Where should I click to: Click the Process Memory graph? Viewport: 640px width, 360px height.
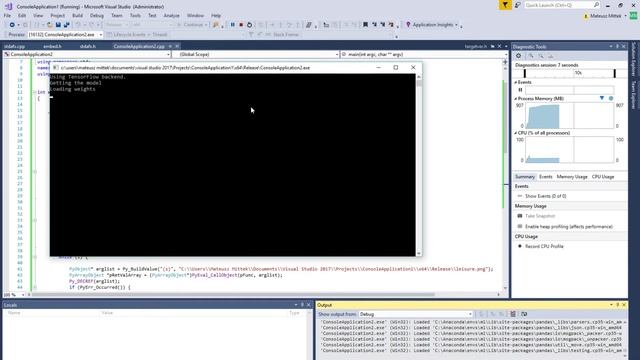click(x=569, y=116)
